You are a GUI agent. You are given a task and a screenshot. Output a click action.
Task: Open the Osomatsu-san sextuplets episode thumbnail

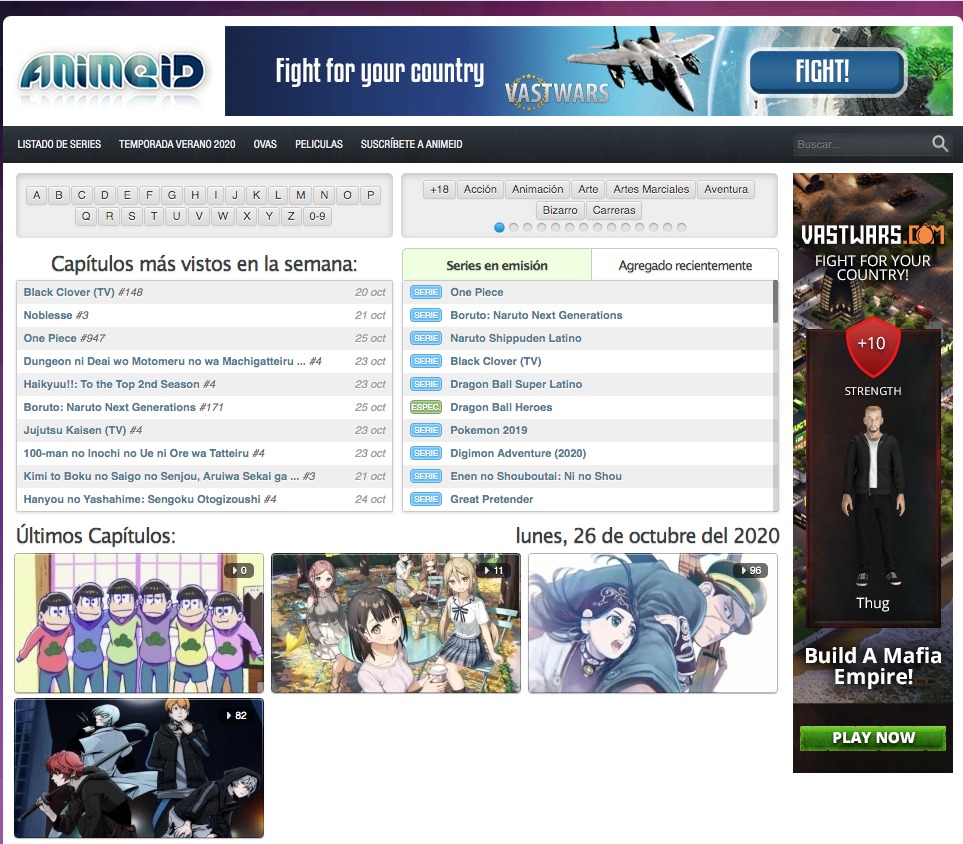tap(139, 623)
